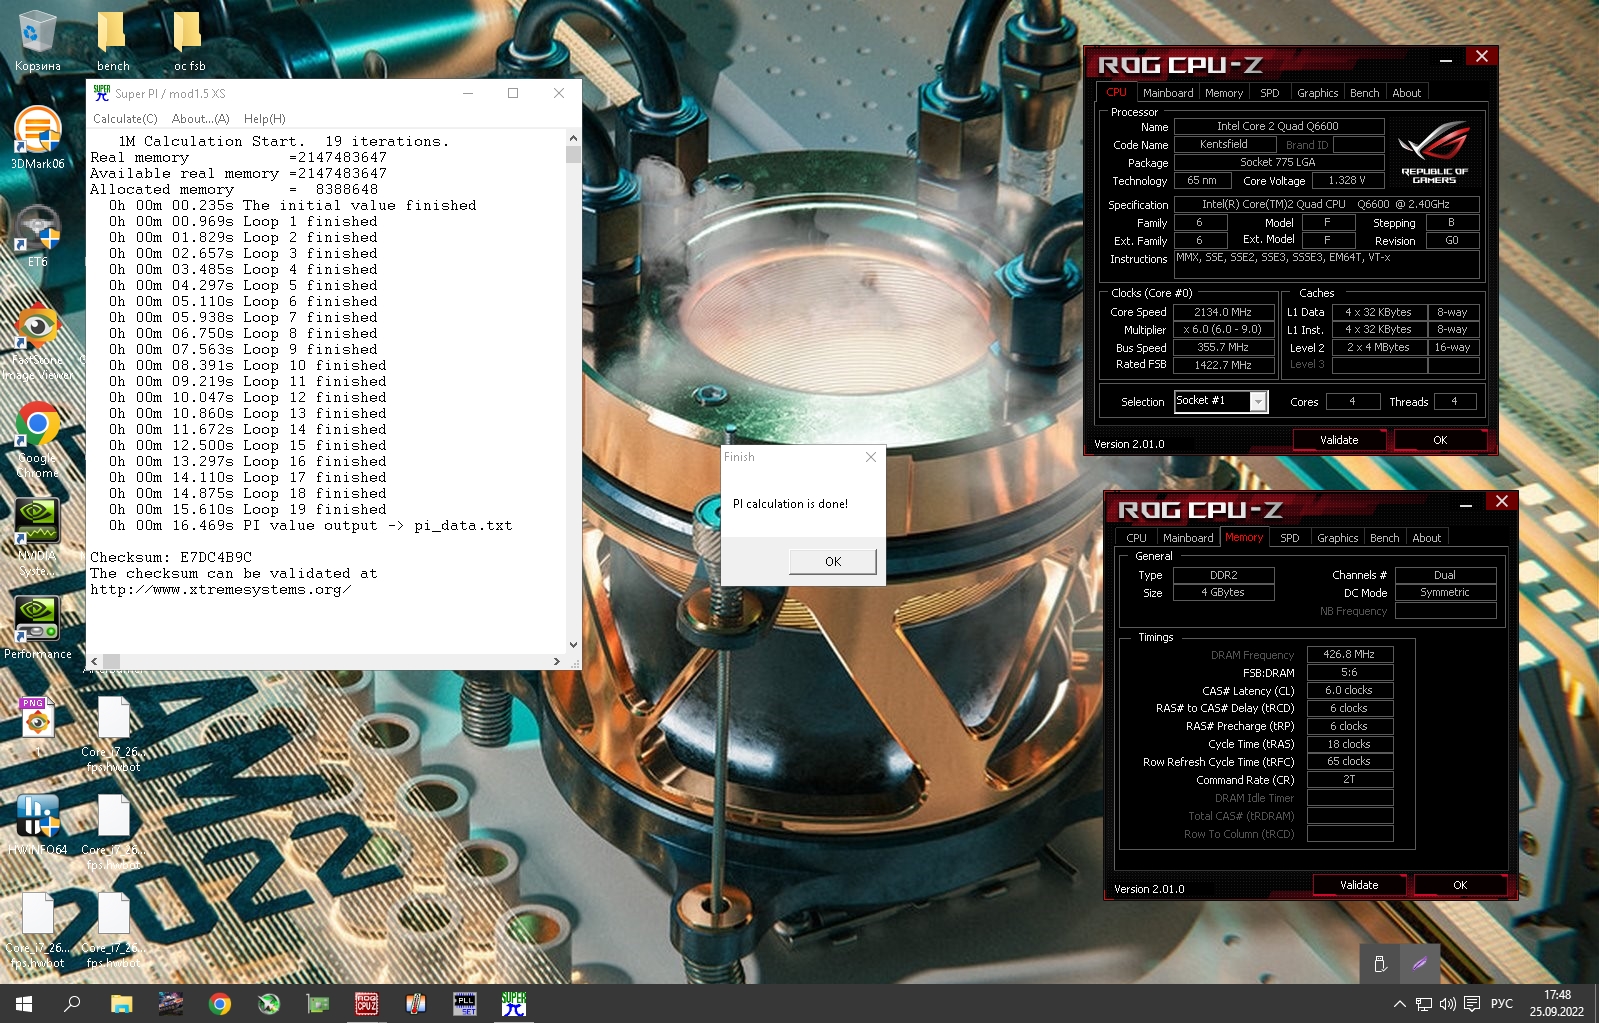The image size is (1599, 1023).
Task: Click the USB safely-remove tray icon
Action: [1380, 964]
